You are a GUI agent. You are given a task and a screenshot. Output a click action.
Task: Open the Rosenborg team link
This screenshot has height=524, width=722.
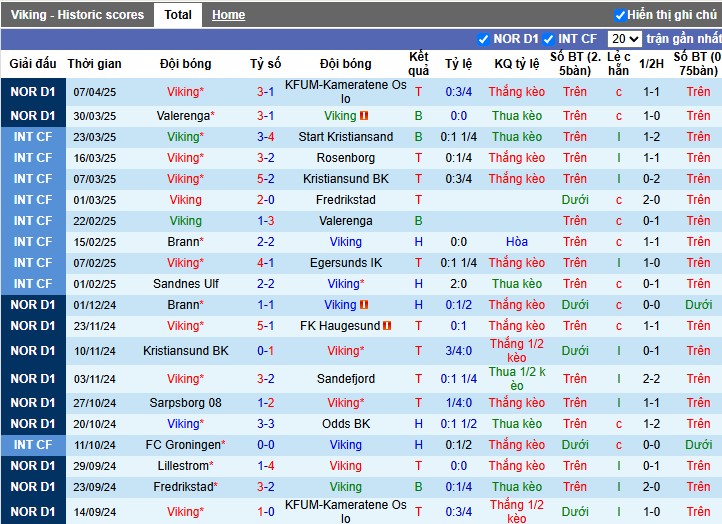(x=345, y=158)
